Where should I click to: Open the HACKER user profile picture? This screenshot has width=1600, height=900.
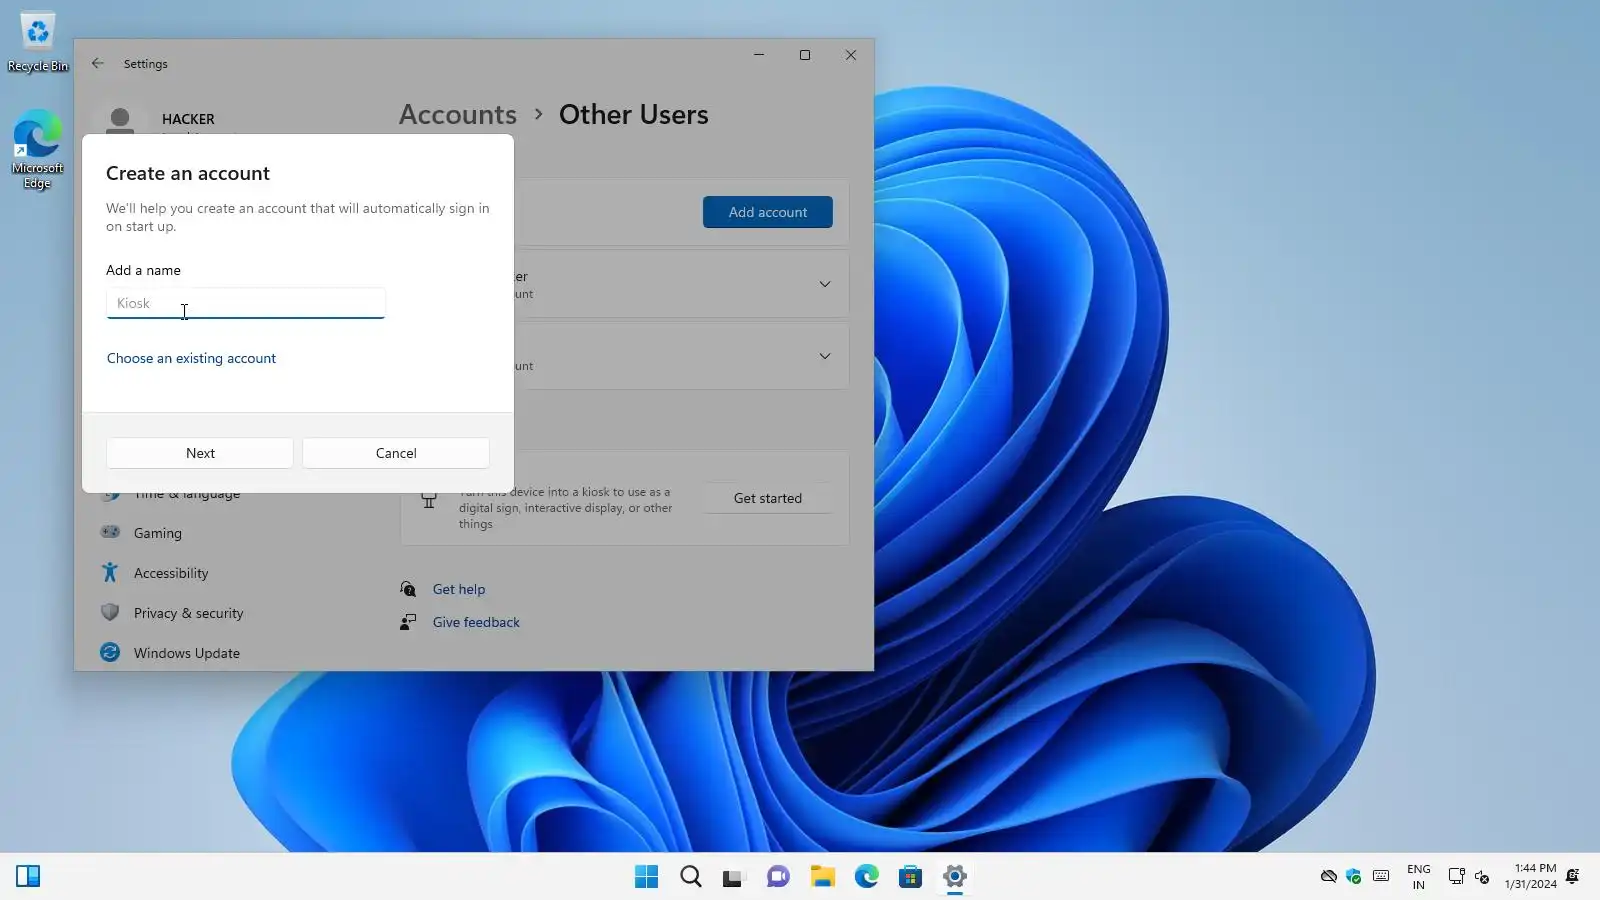pyautogui.click(x=120, y=121)
